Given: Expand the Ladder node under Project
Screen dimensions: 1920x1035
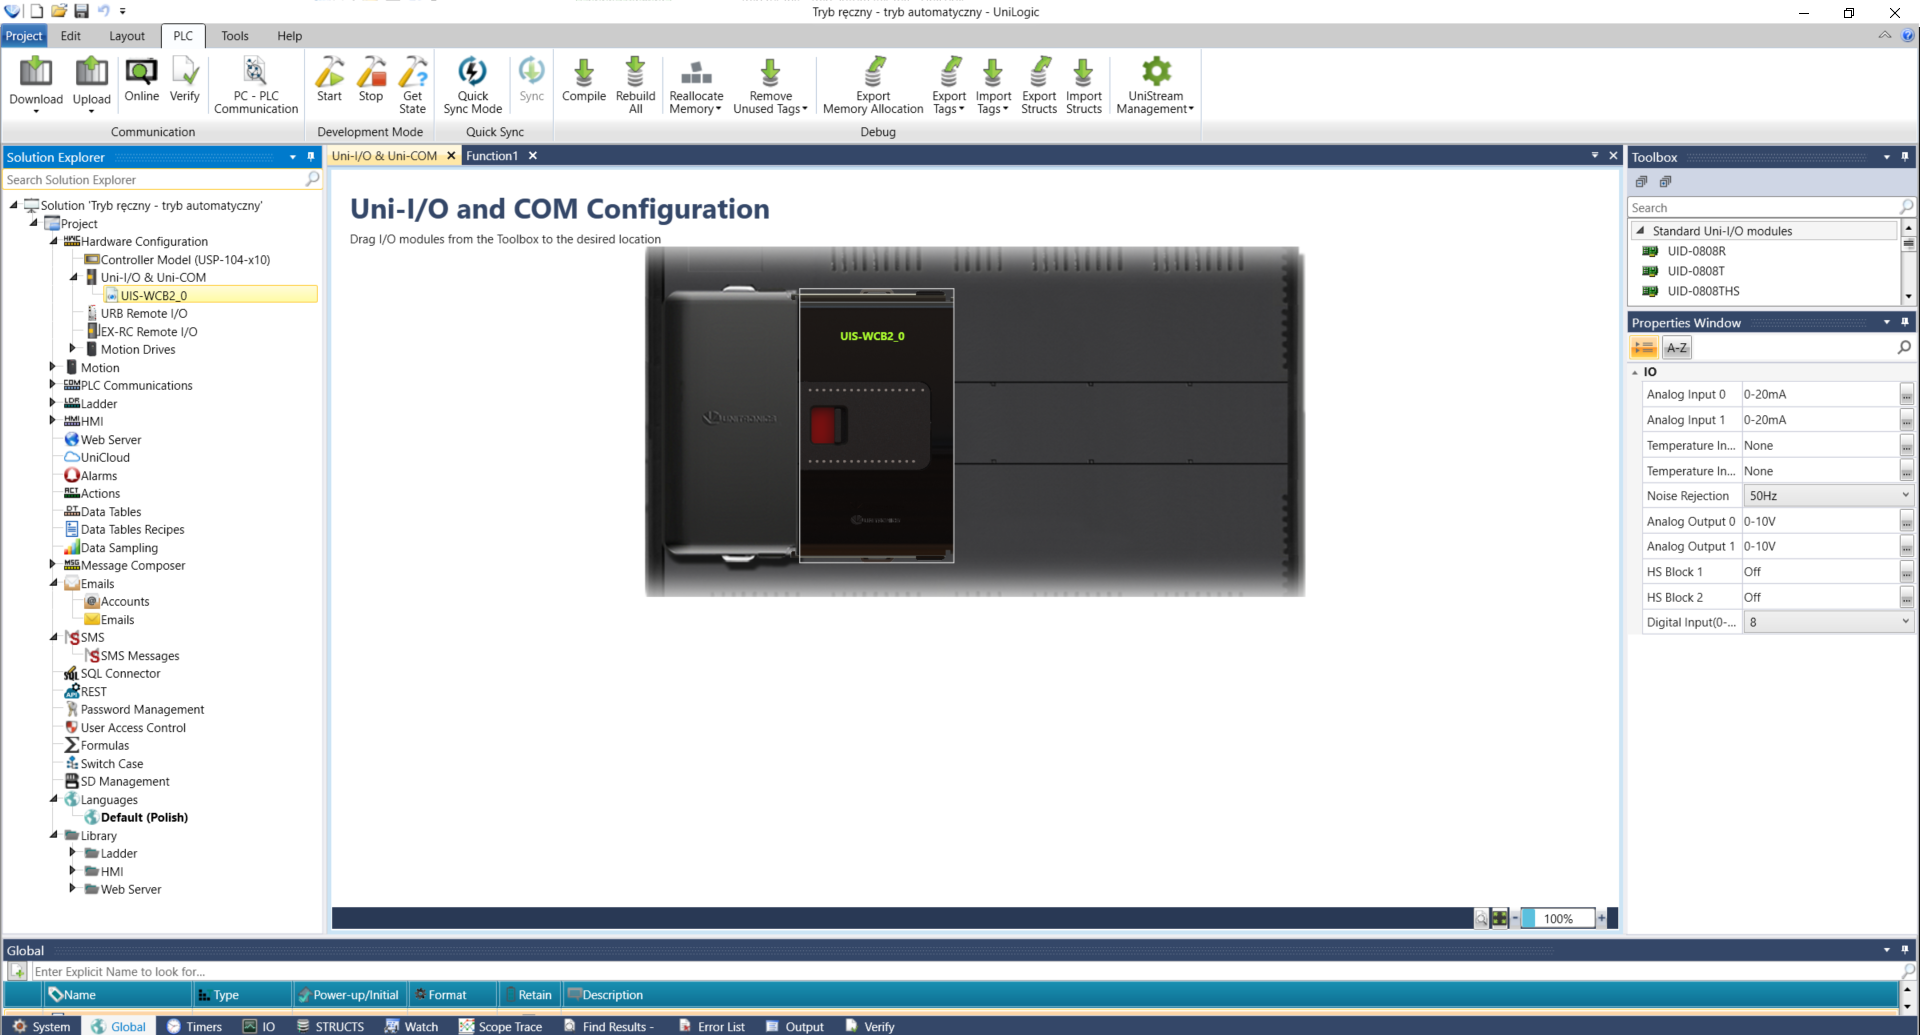Looking at the screenshot, I should pos(53,403).
